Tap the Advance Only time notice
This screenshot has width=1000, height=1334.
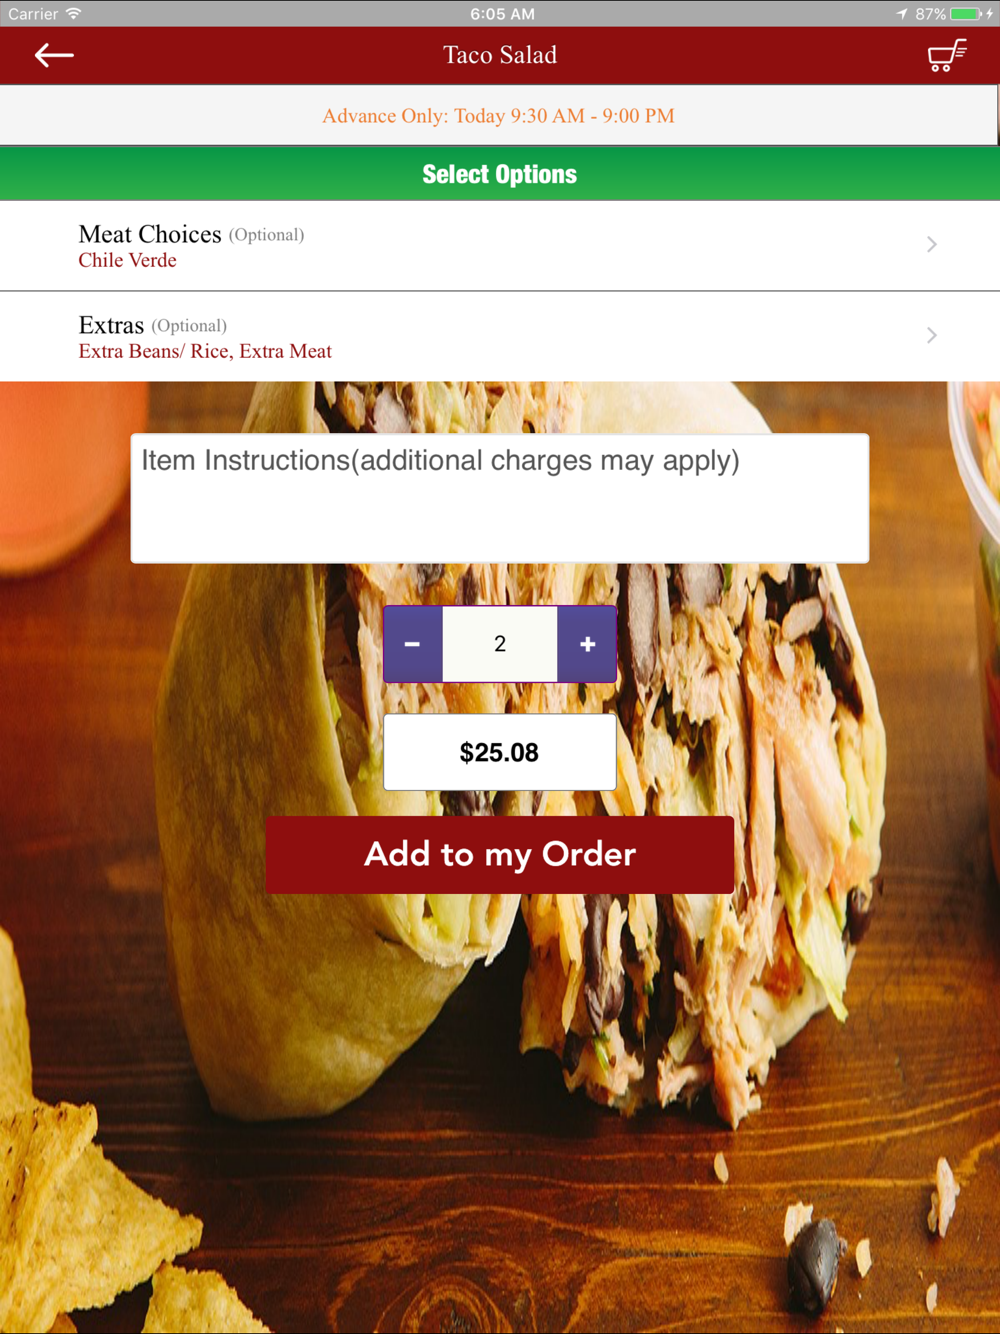(498, 116)
